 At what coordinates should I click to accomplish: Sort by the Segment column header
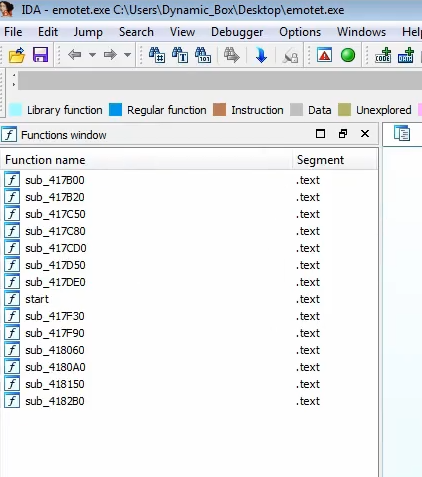(335, 160)
